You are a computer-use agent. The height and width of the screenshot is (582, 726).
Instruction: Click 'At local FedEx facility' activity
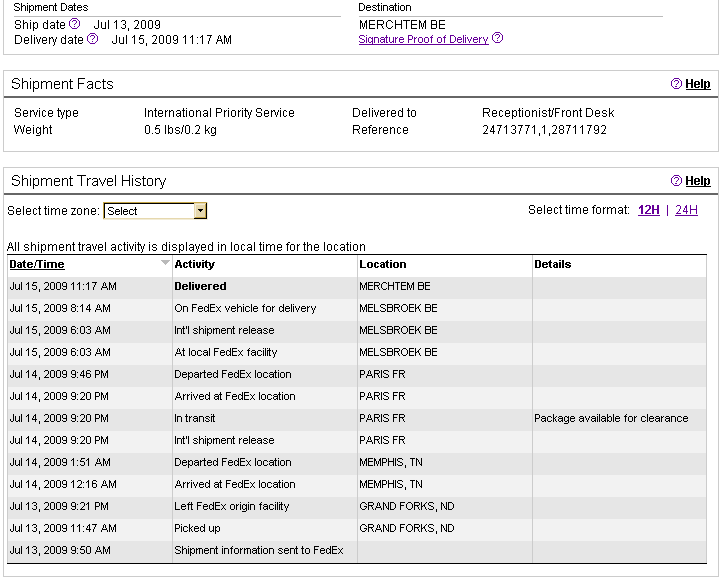pyautogui.click(x=225, y=352)
